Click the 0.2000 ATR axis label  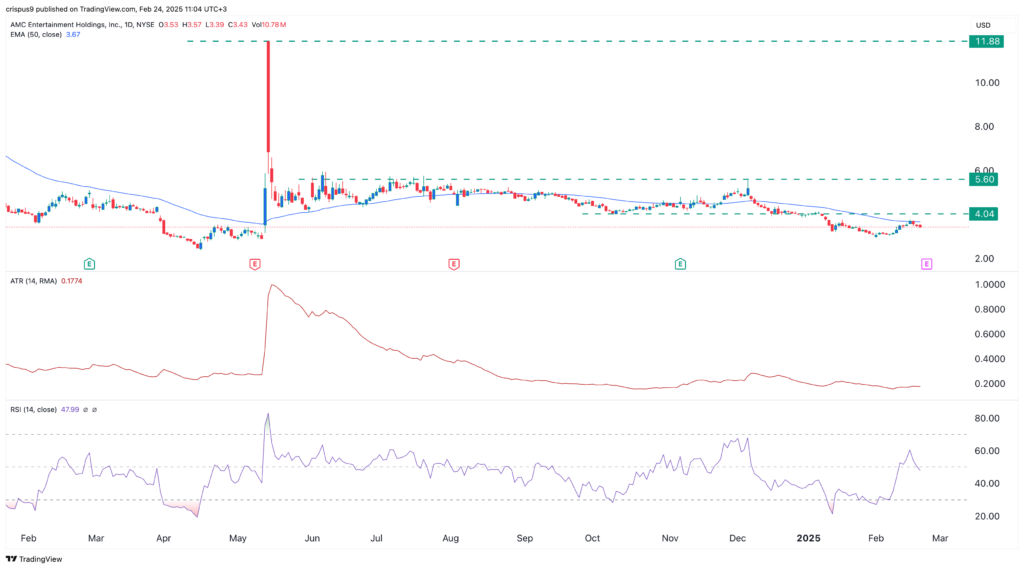click(989, 383)
